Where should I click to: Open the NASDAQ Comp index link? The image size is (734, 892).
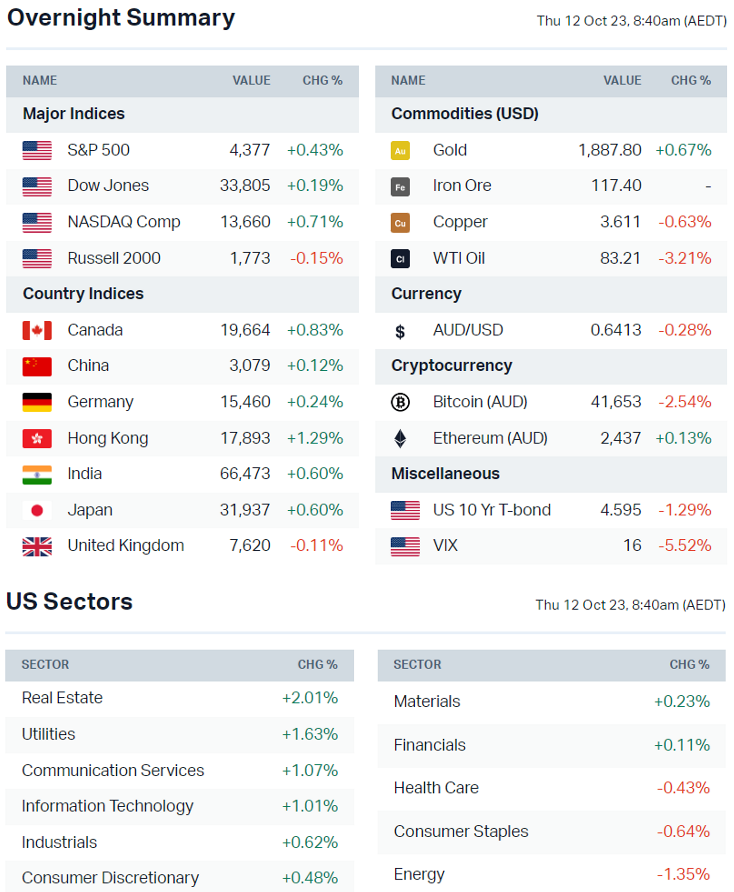tap(123, 222)
